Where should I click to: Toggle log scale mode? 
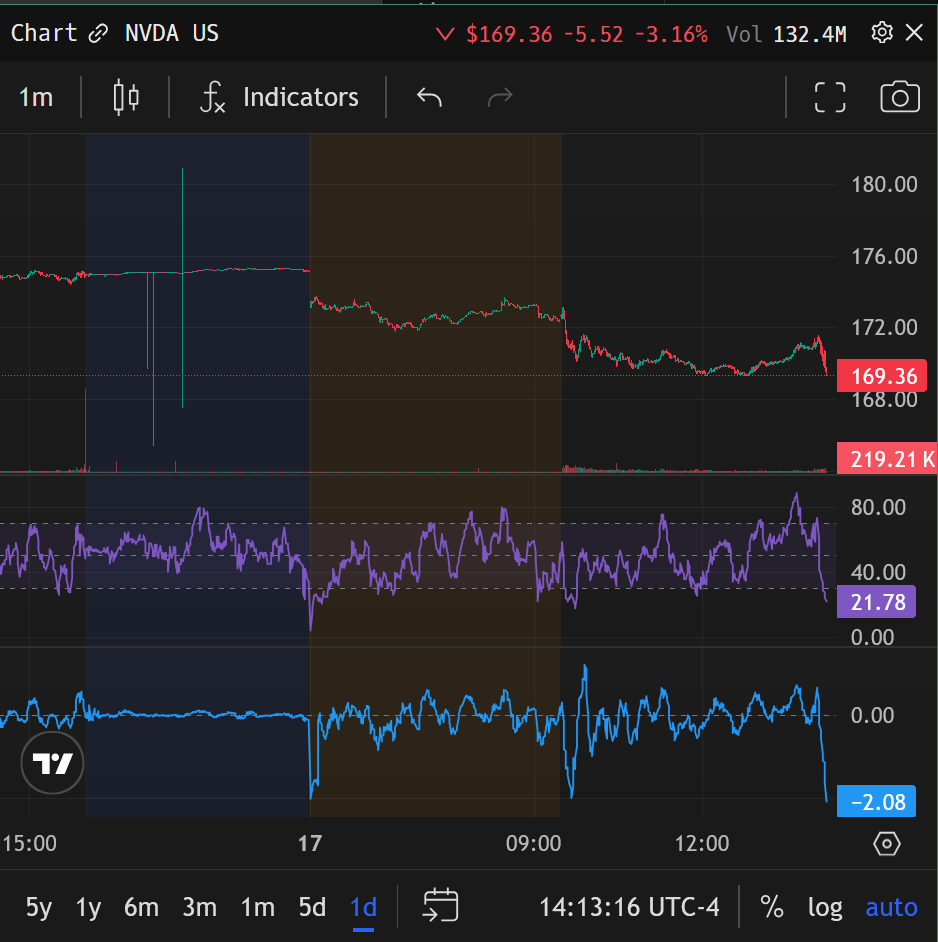(824, 908)
